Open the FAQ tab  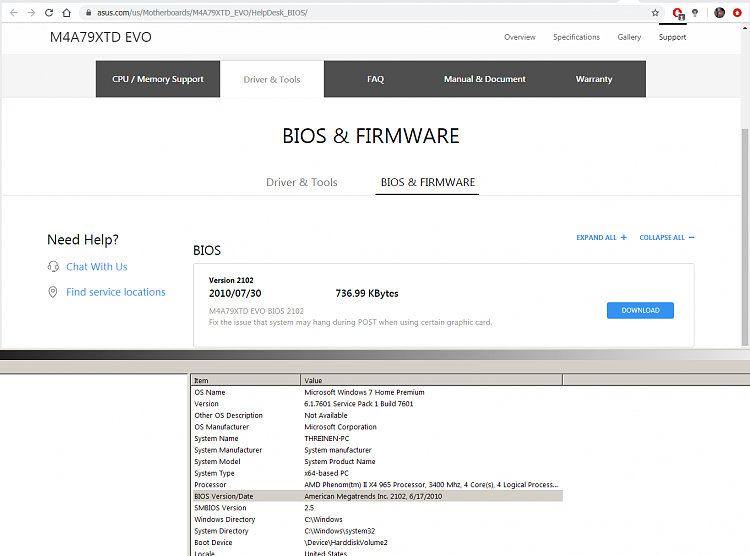pyautogui.click(x=375, y=79)
